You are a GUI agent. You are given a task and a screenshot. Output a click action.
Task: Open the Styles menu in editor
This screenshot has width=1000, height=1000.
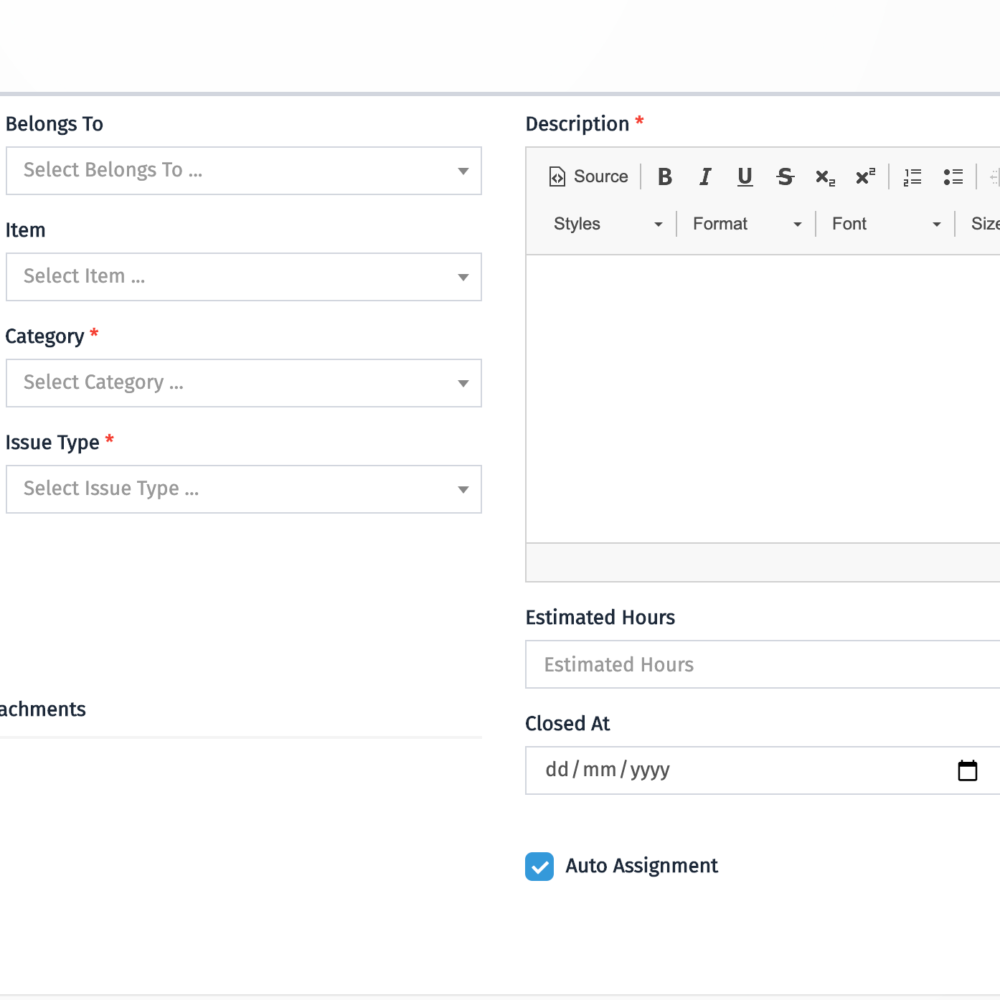(x=607, y=224)
